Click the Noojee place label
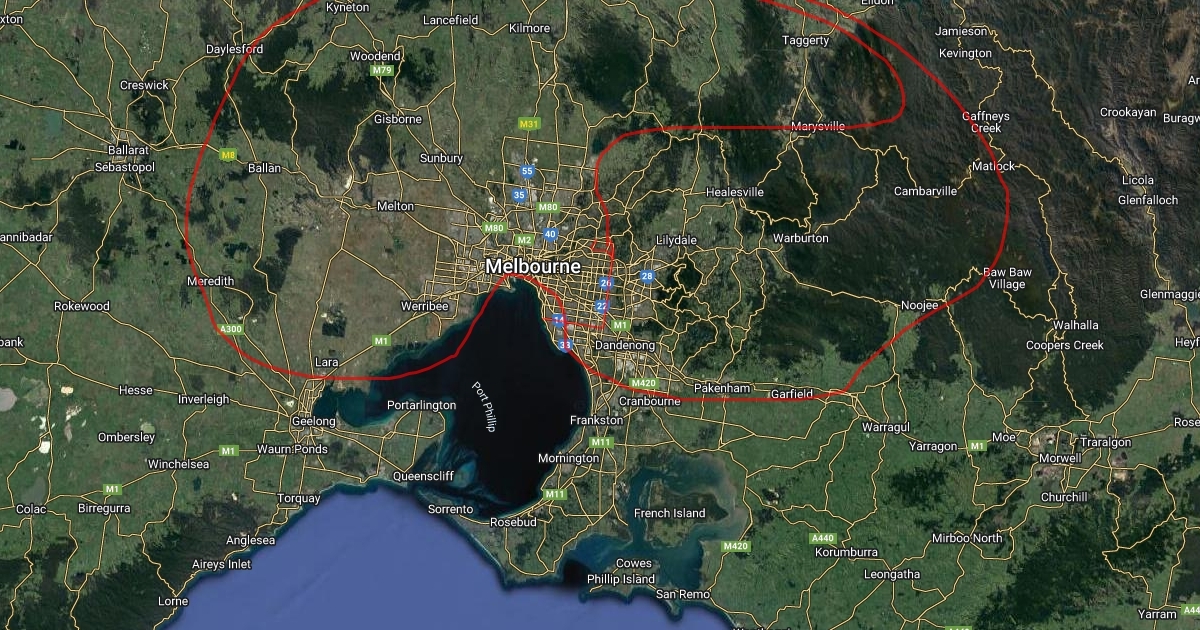 pyautogui.click(x=919, y=304)
